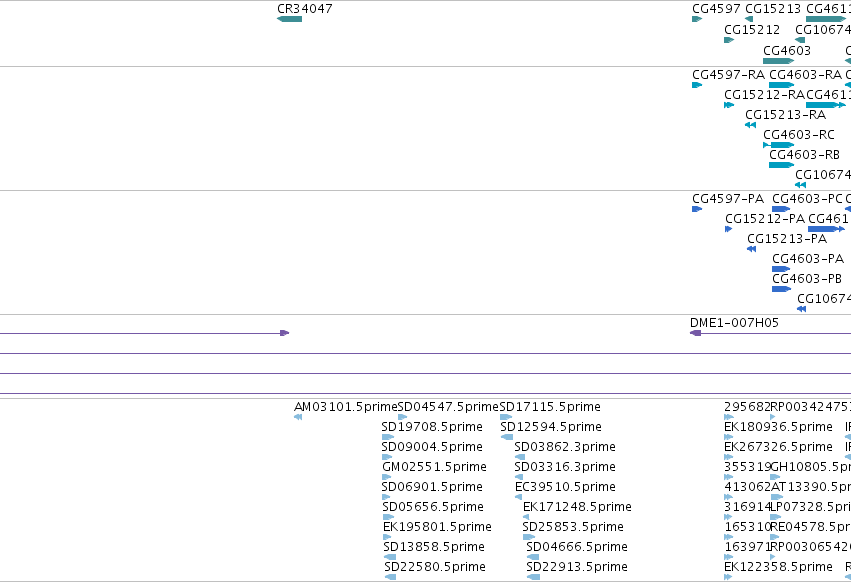The width and height of the screenshot is (851, 582).
Task: Click EST EK122358.5prime
Action: (728, 577)
